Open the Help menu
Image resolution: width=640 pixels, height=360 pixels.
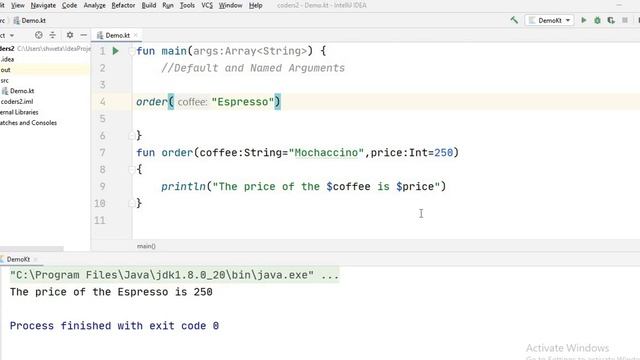256,5
